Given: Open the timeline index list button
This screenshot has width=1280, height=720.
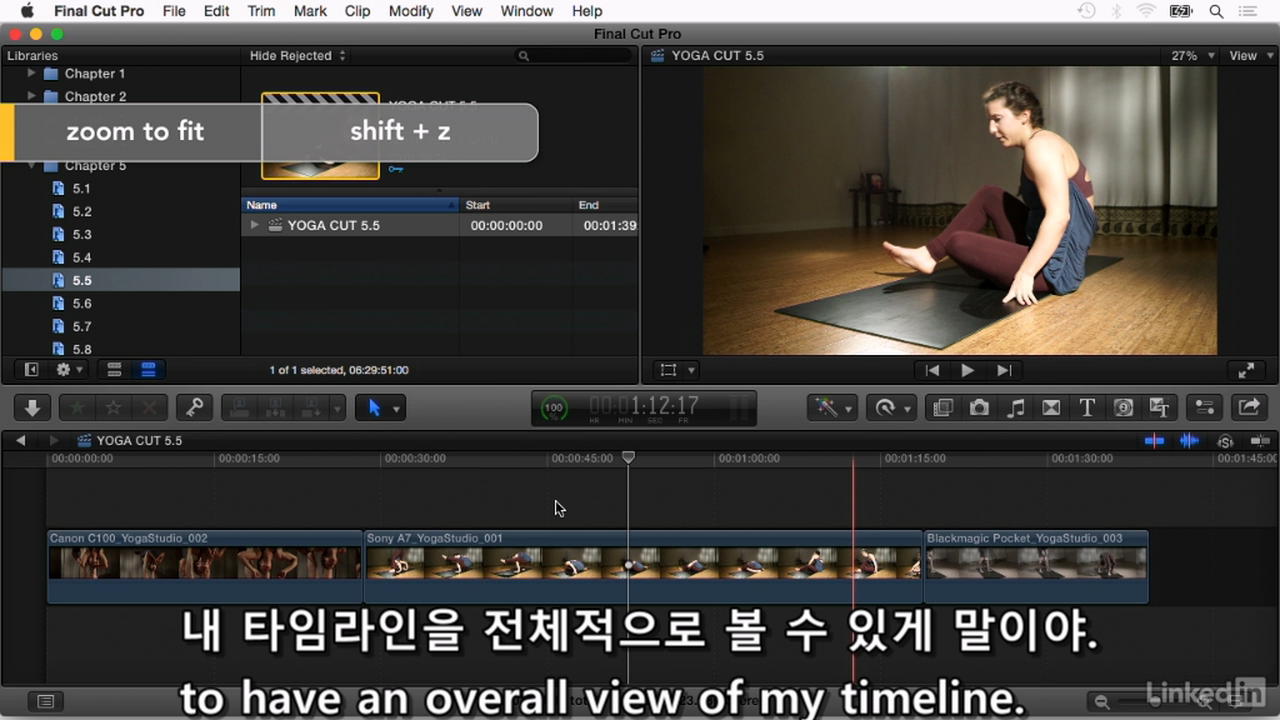Looking at the screenshot, I should [45, 701].
